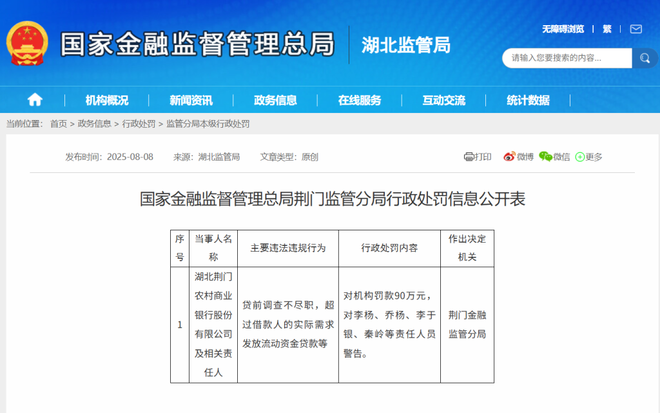This screenshot has width=660, height=413.
Task: Click the mail envelope icon
Action: (636, 29)
